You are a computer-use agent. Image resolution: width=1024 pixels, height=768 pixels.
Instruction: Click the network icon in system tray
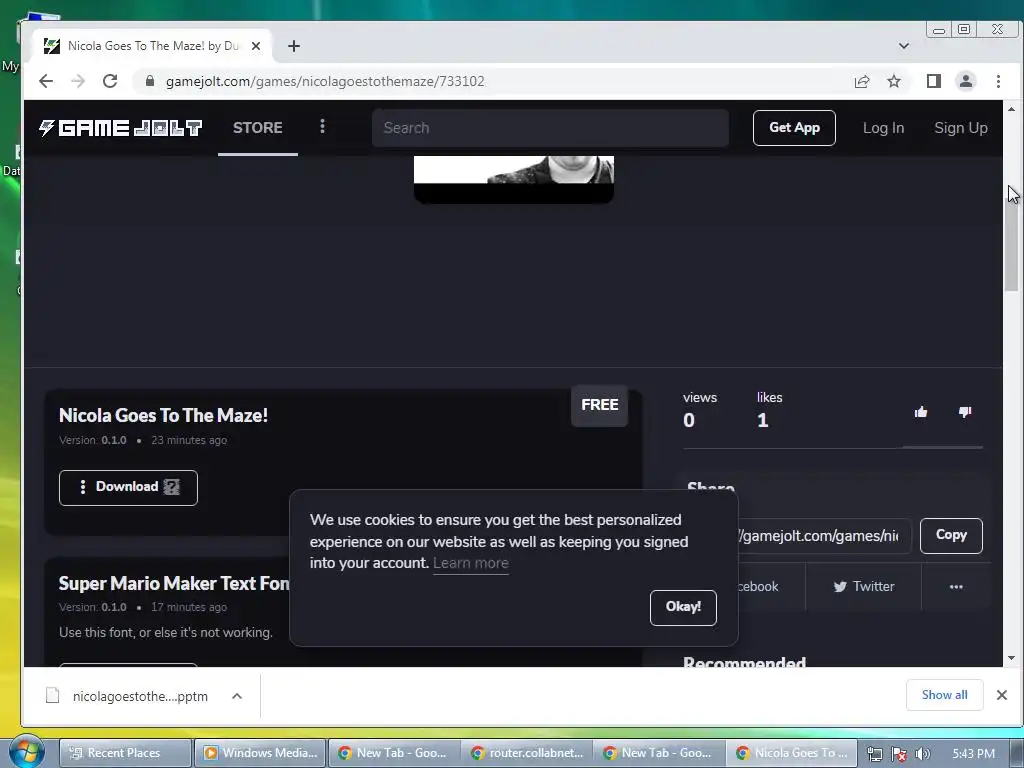pos(874,754)
